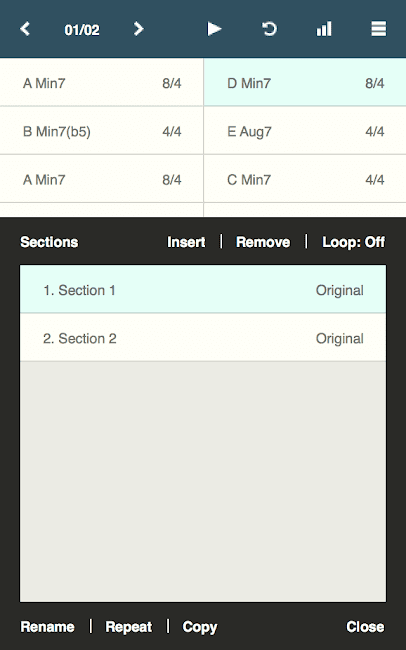Go to the previous section with left arrow
The height and width of the screenshot is (650, 406).
pos(25,29)
